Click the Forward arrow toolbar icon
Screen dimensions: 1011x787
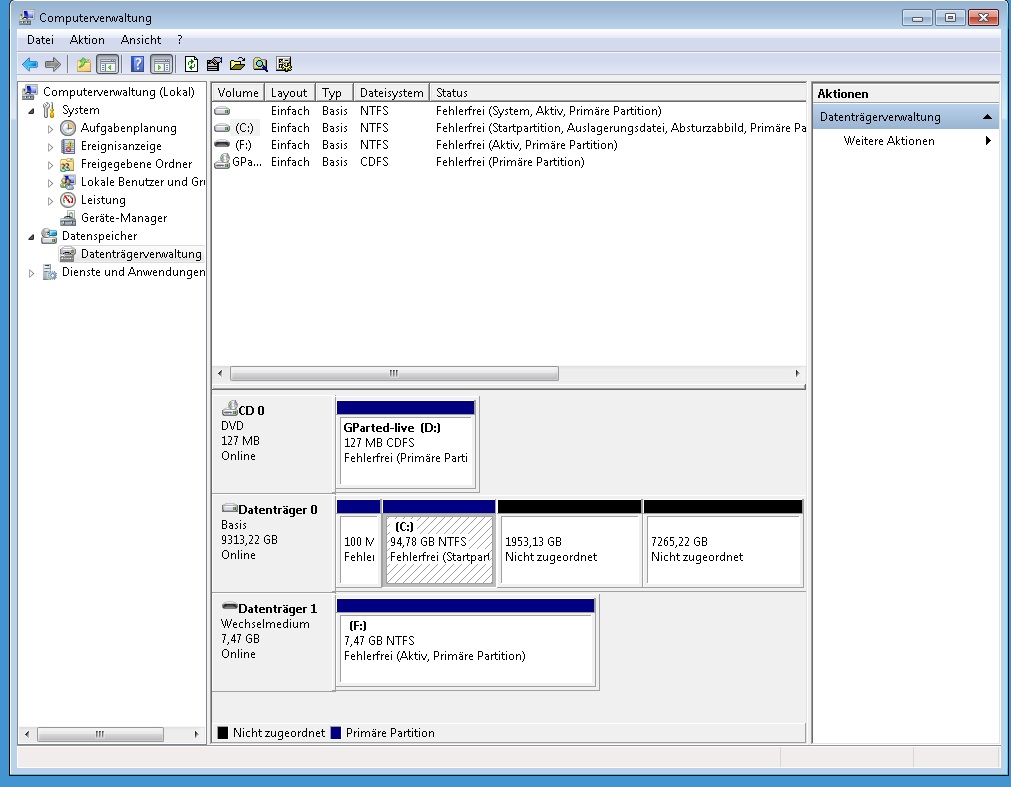tap(53, 64)
